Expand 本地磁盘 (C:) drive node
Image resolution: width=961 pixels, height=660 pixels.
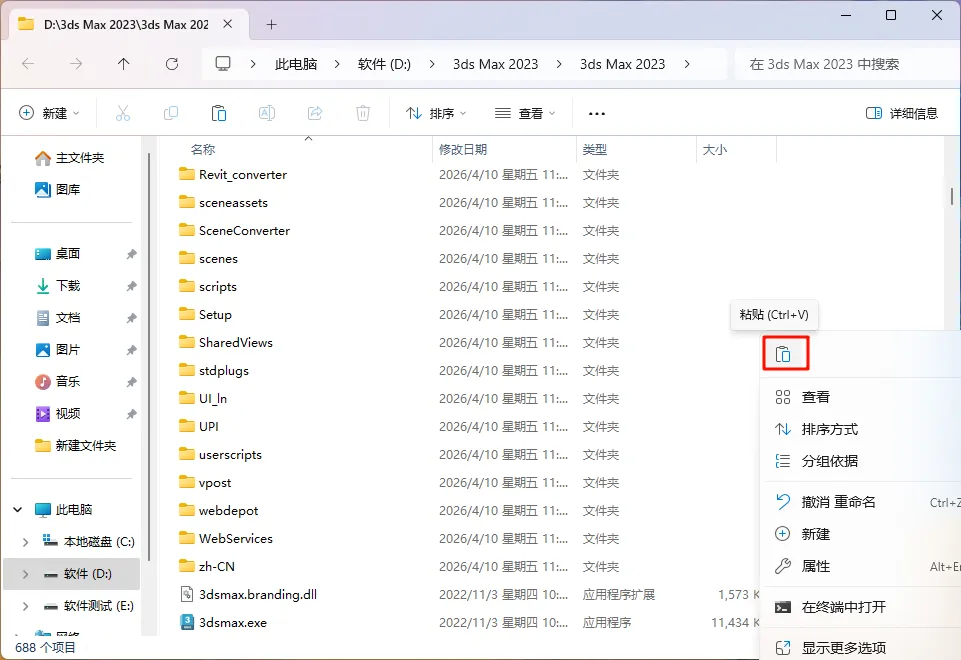click(x=25, y=542)
